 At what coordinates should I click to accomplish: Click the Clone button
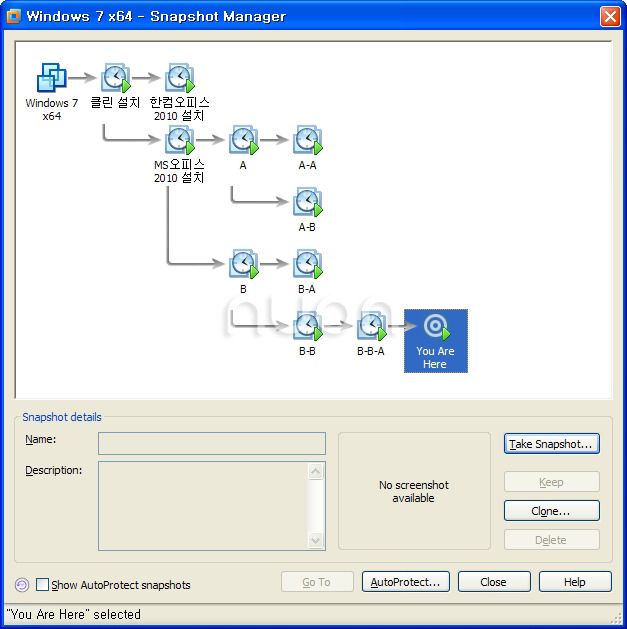(x=552, y=511)
